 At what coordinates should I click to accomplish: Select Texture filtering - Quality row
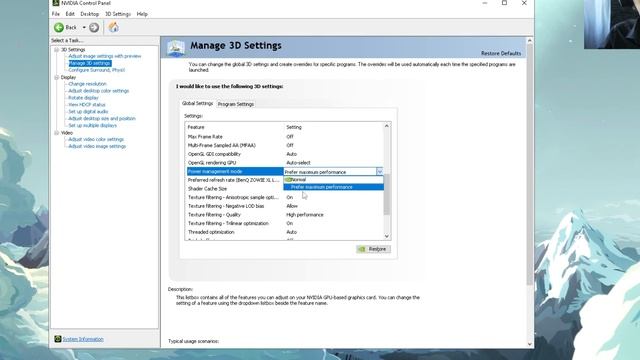click(x=285, y=215)
